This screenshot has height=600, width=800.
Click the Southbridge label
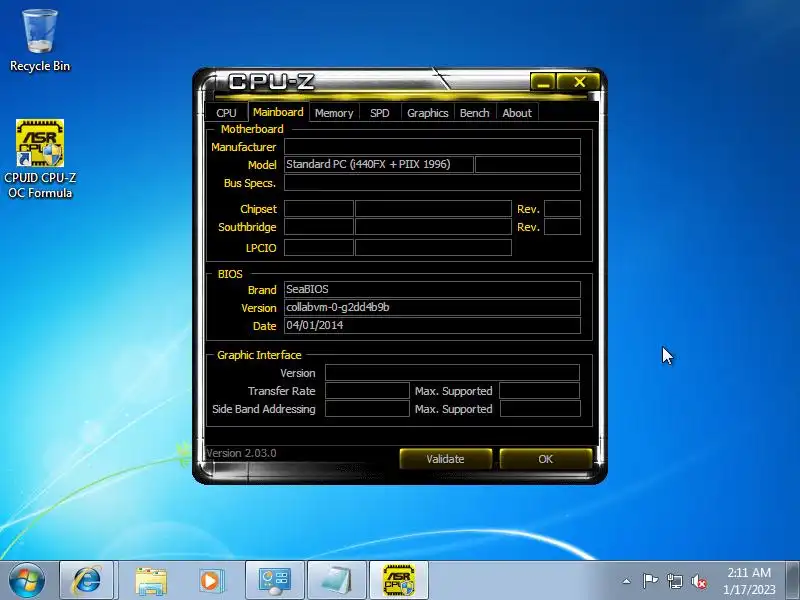click(247, 227)
